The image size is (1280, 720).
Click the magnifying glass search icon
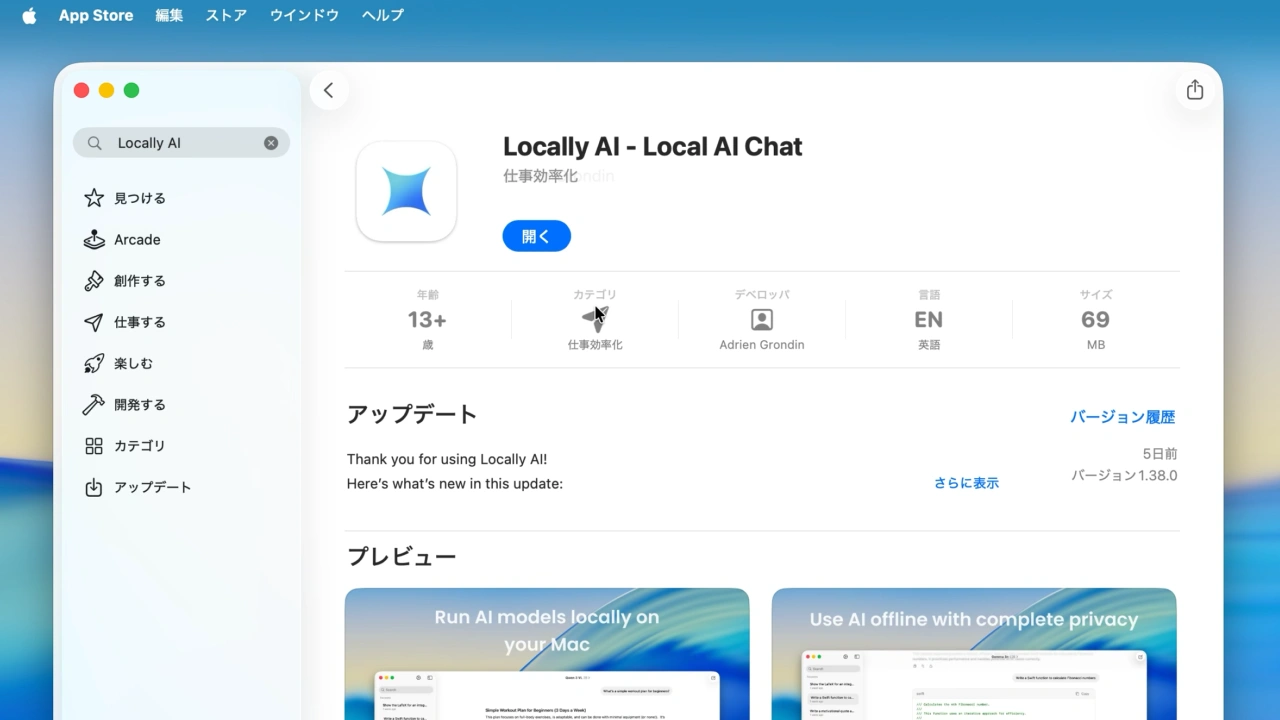click(94, 142)
